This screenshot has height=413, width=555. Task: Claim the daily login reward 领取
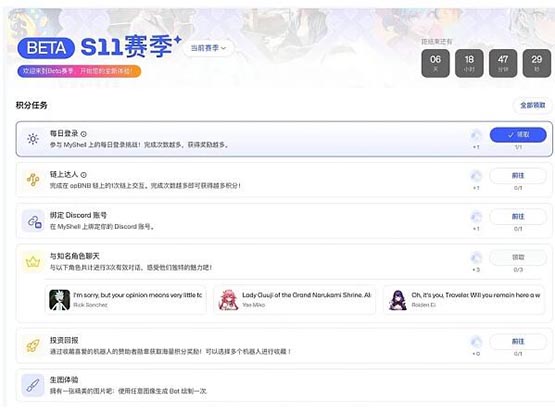[518, 135]
